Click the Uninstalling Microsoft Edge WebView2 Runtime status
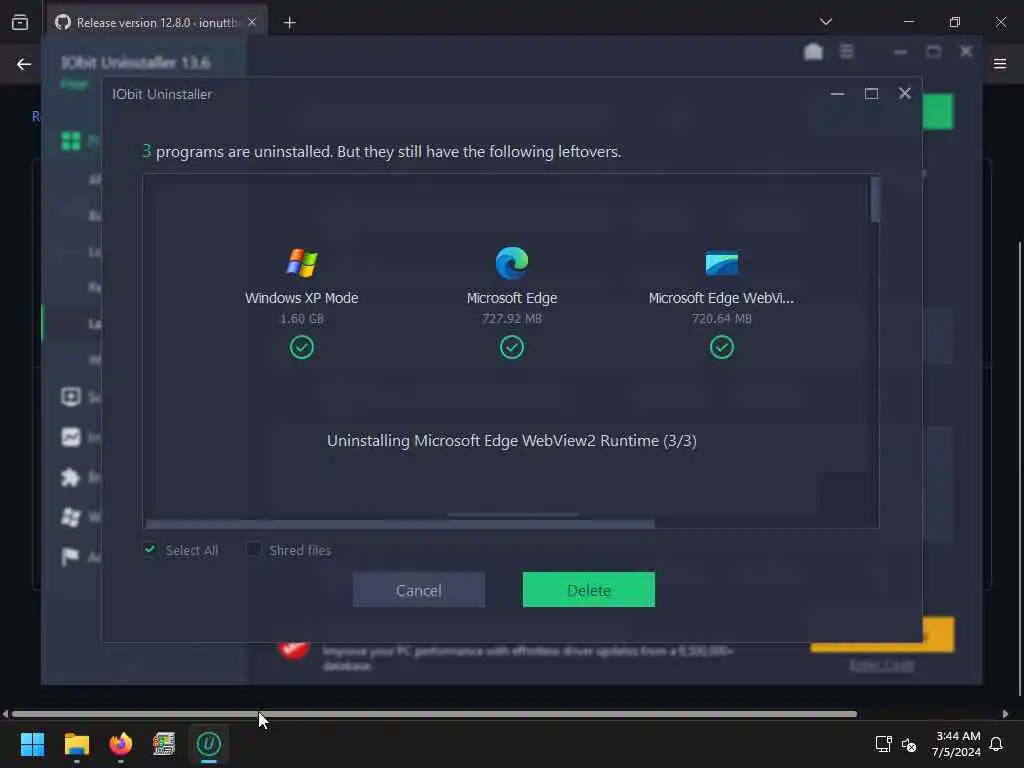Image resolution: width=1024 pixels, height=768 pixels. [511, 441]
